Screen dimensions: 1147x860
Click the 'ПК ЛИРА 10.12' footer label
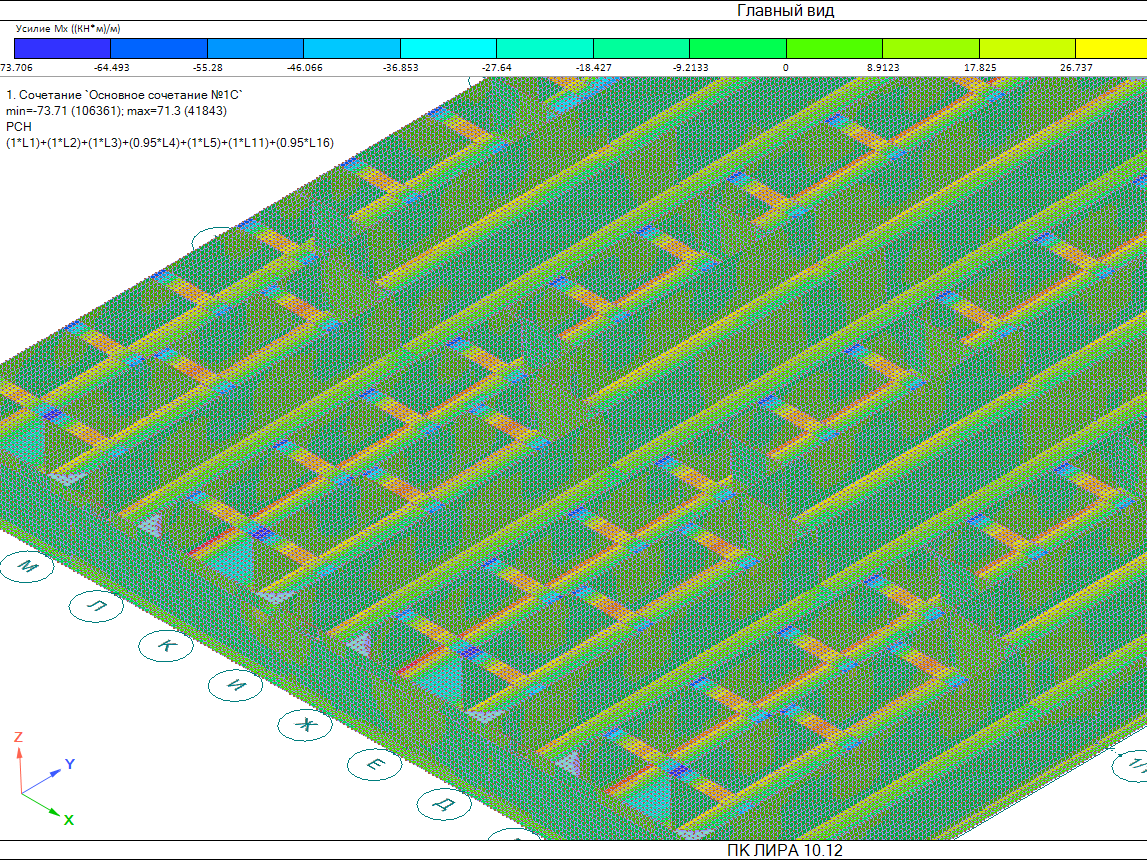[x=785, y=850]
